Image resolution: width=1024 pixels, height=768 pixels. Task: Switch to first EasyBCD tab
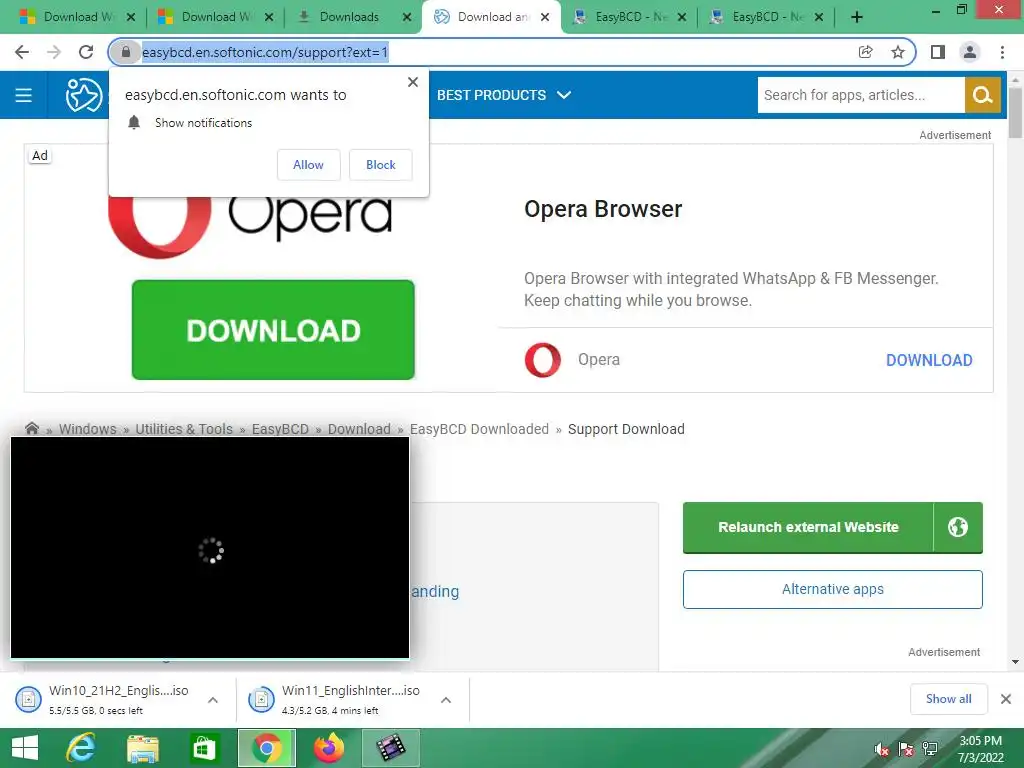click(x=626, y=17)
